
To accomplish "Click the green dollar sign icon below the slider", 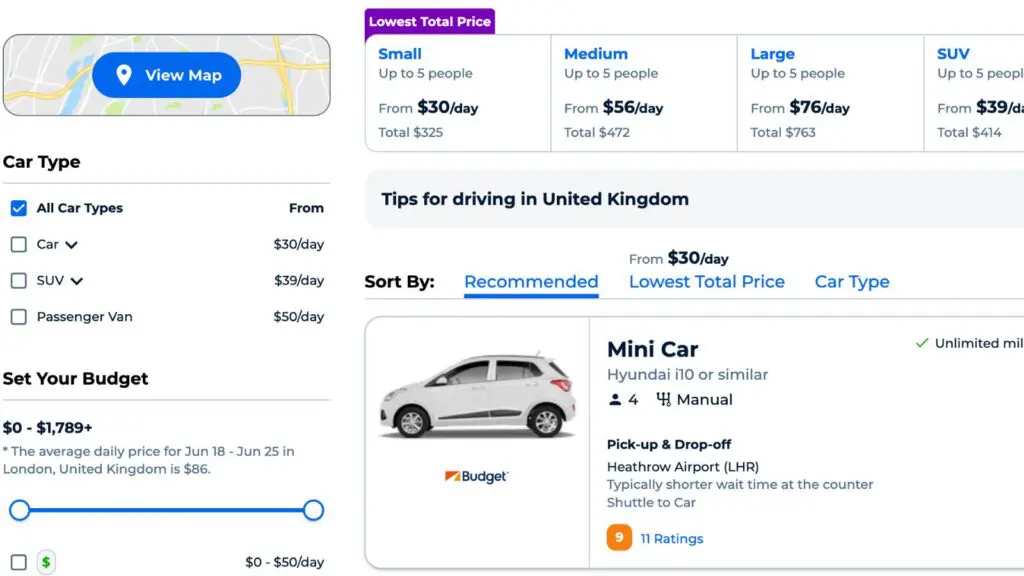I will (x=44, y=561).
